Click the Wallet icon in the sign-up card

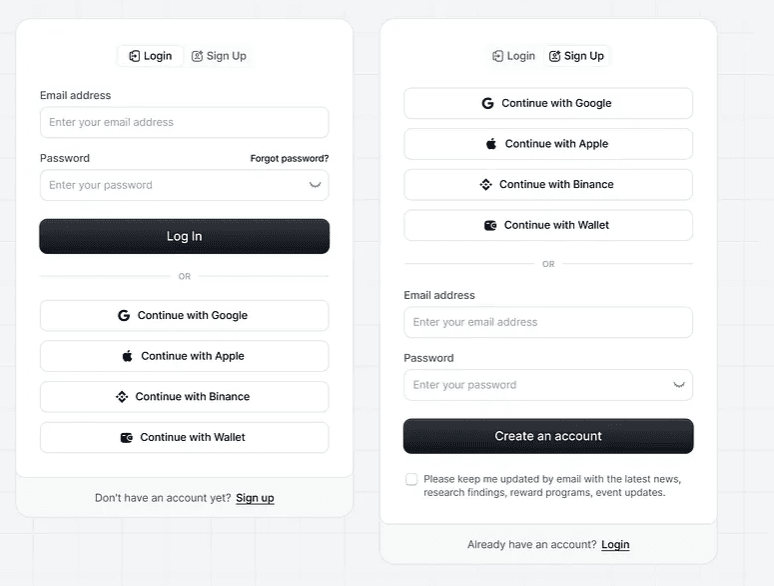point(490,225)
